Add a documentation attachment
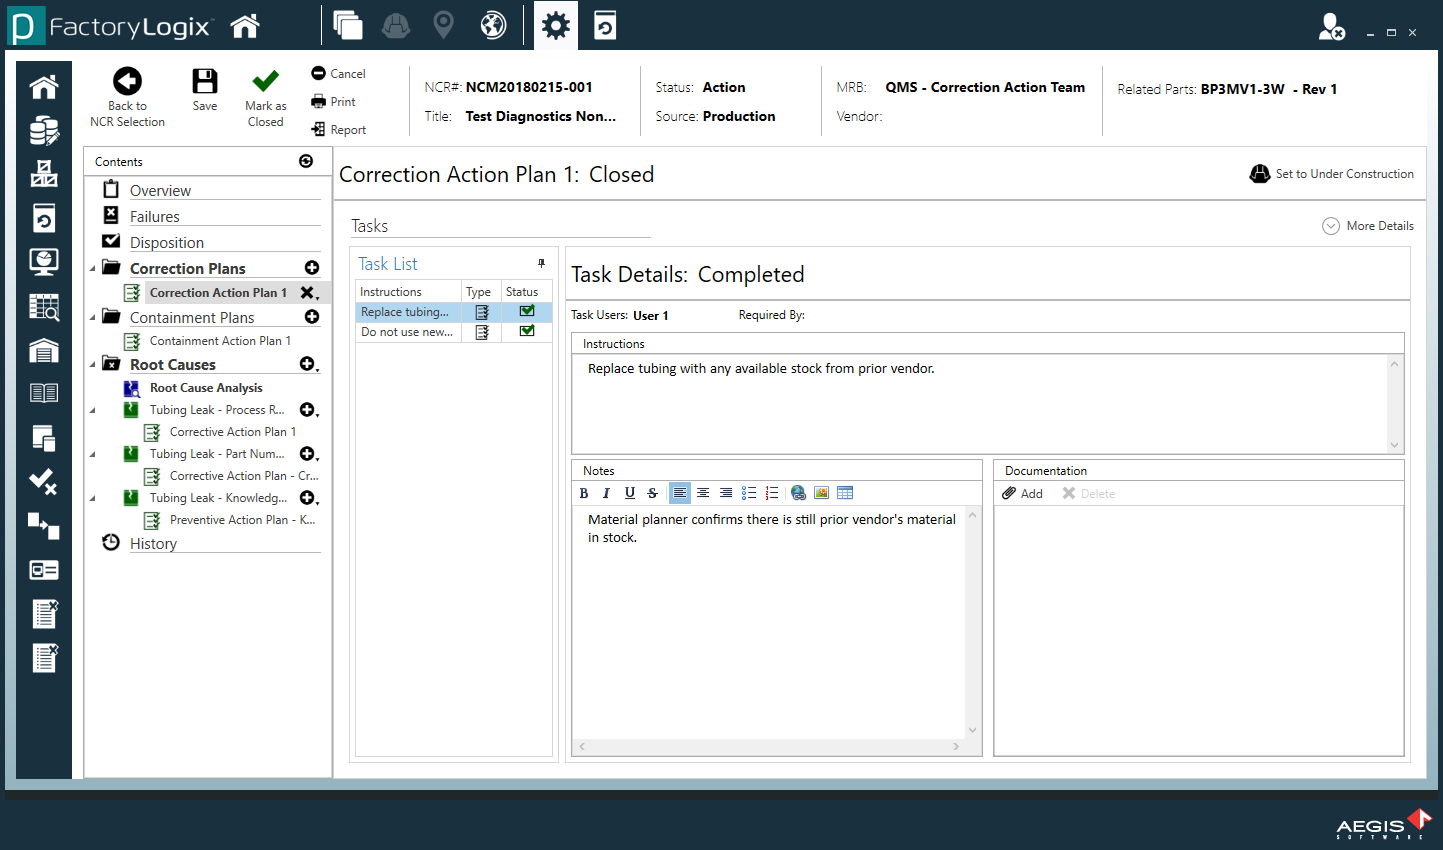 [x=1023, y=494]
